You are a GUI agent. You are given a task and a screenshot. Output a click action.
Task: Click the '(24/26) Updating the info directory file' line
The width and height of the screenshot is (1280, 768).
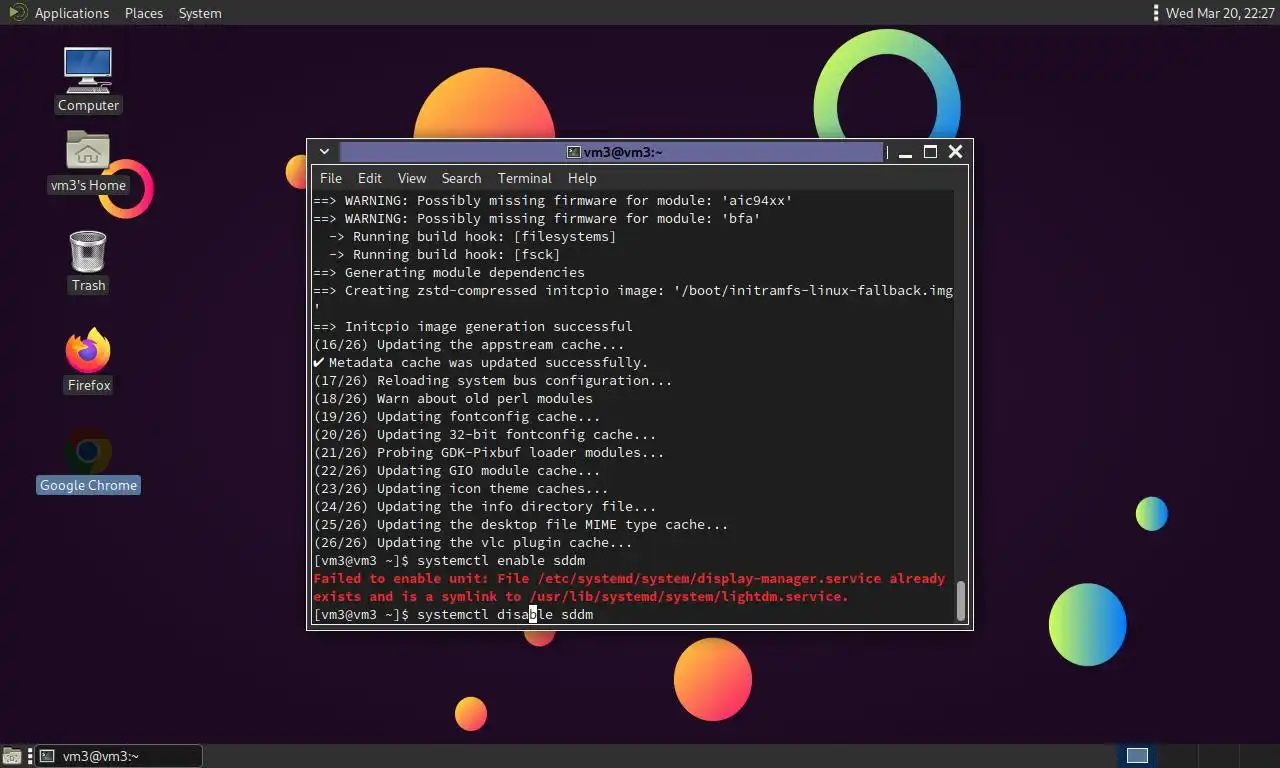coord(485,506)
